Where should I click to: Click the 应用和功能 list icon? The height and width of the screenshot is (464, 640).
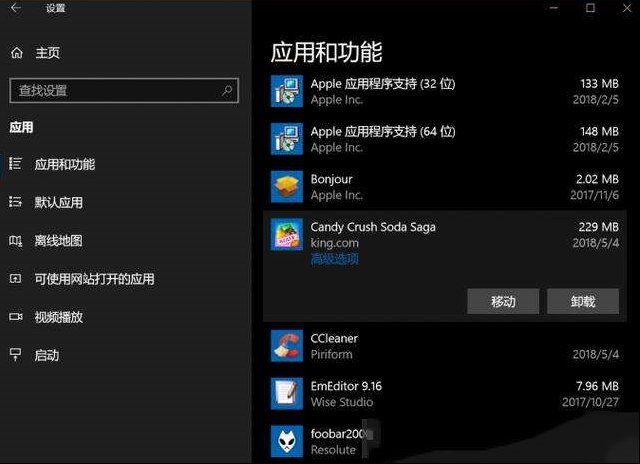coord(16,164)
